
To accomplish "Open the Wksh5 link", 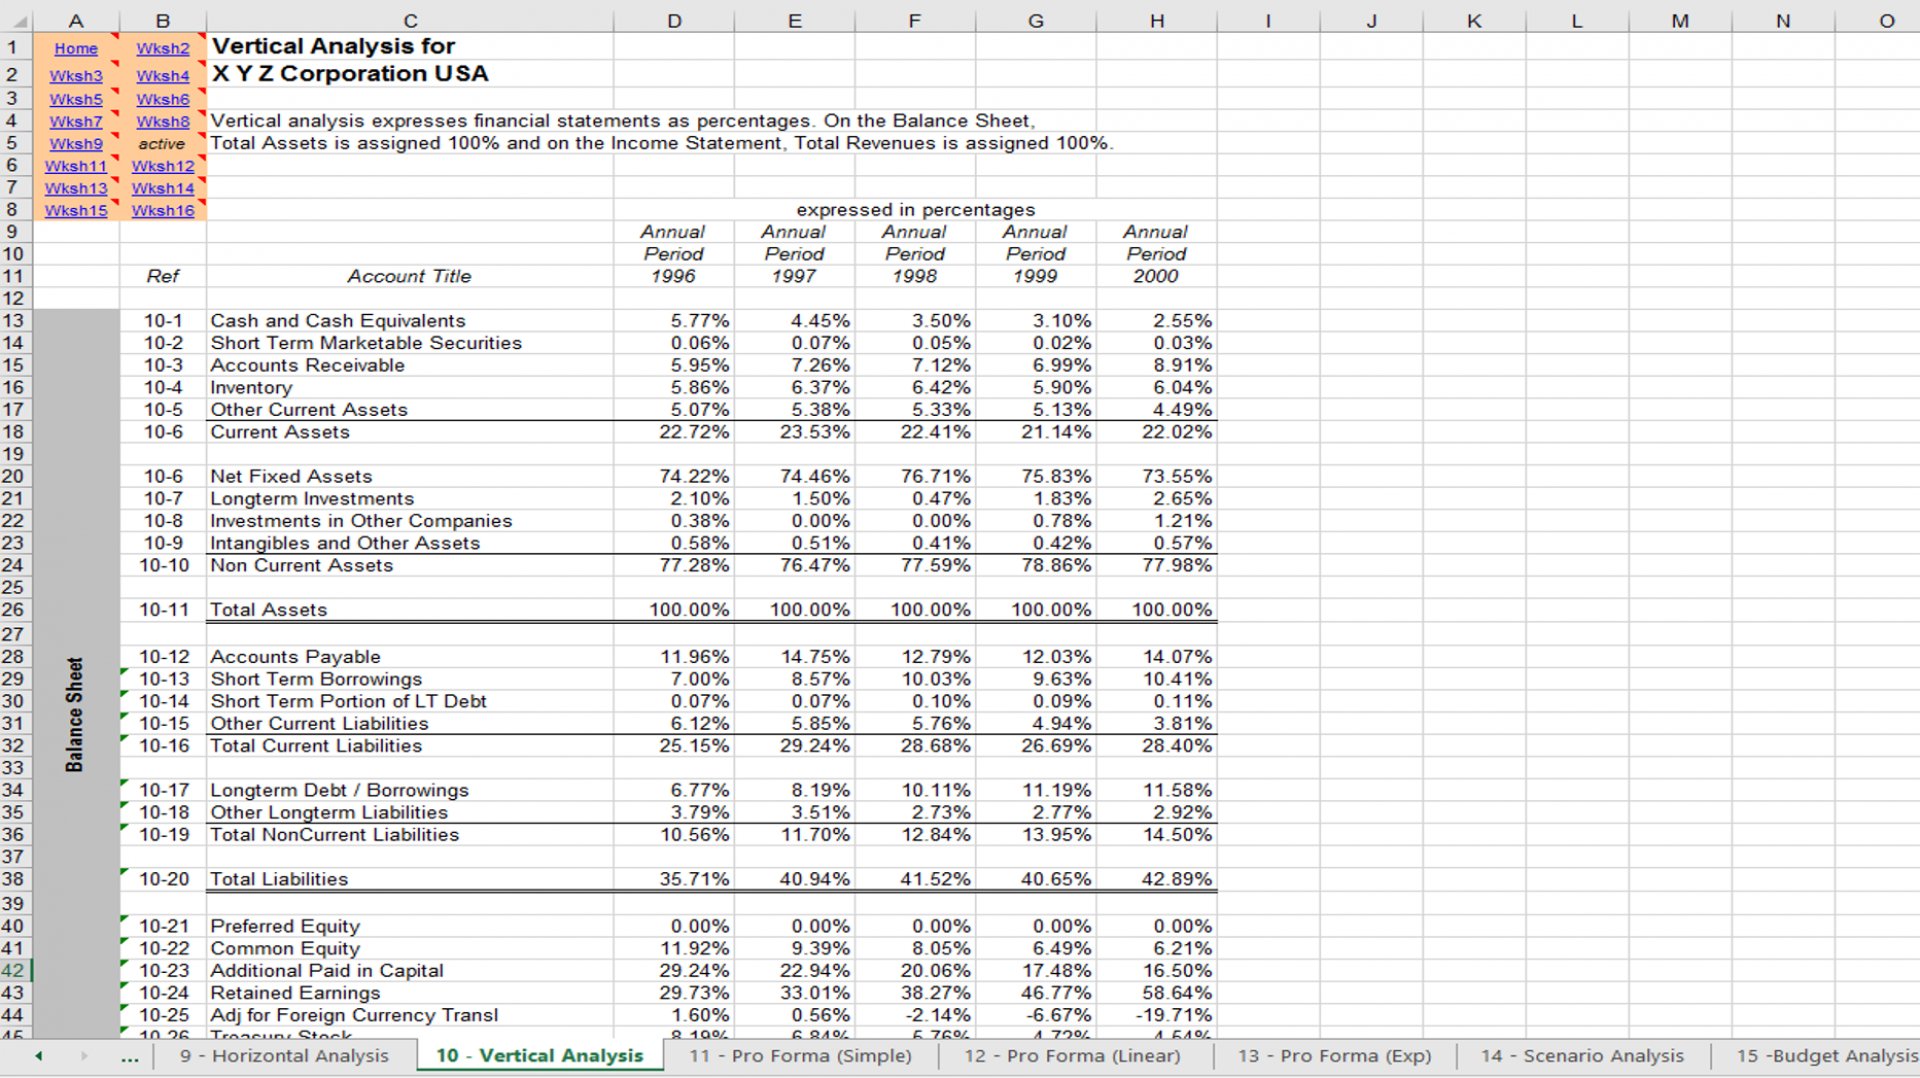I will pyautogui.click(x=76, y=99).
